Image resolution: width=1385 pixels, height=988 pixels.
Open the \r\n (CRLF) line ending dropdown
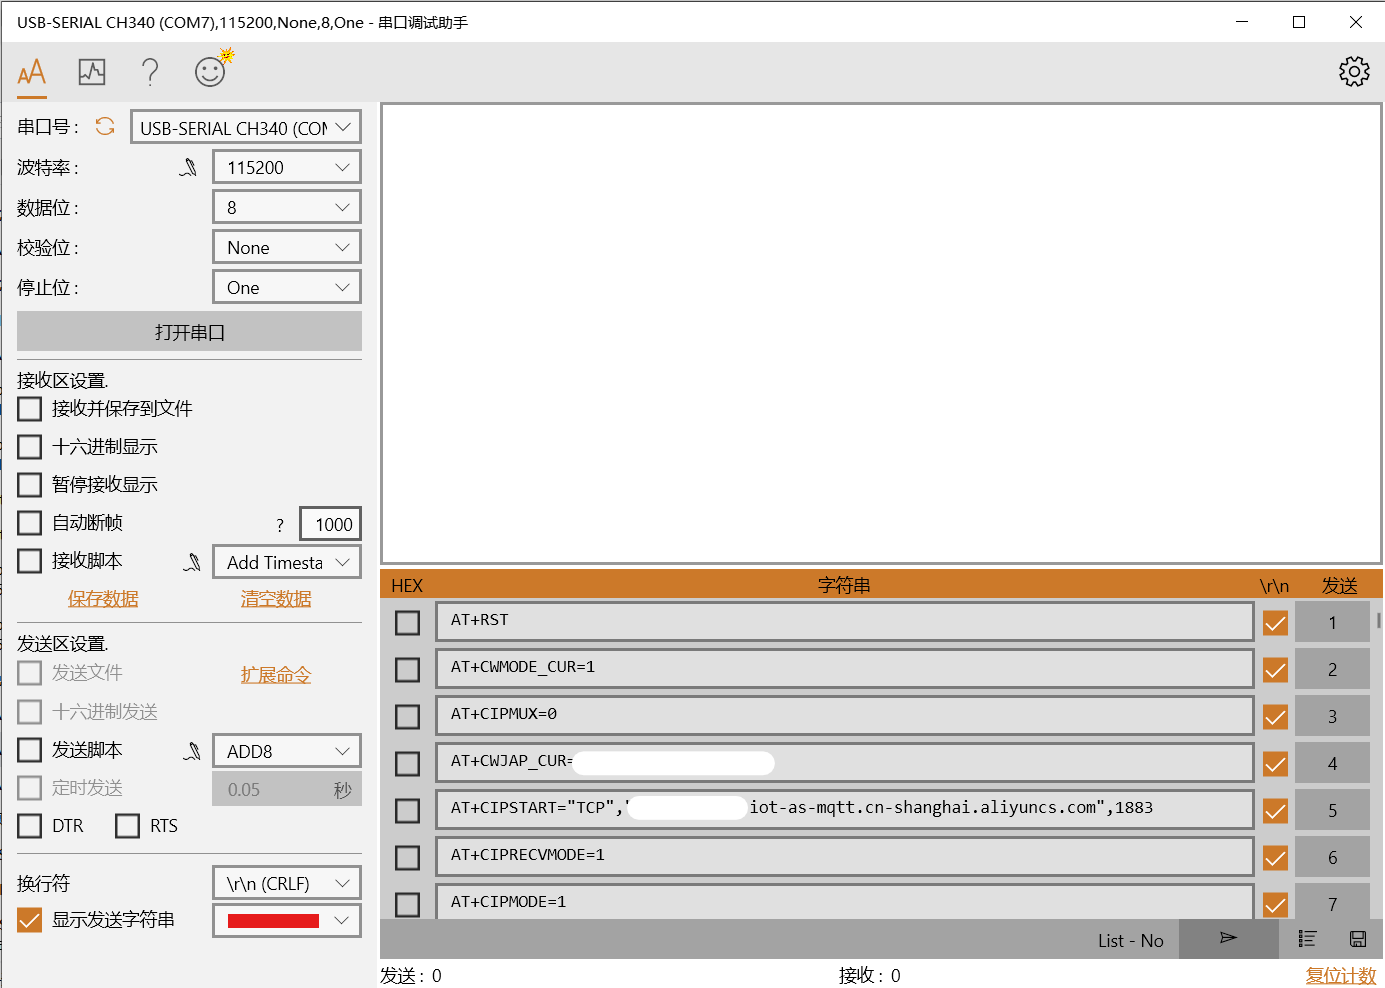coord(286,882)
